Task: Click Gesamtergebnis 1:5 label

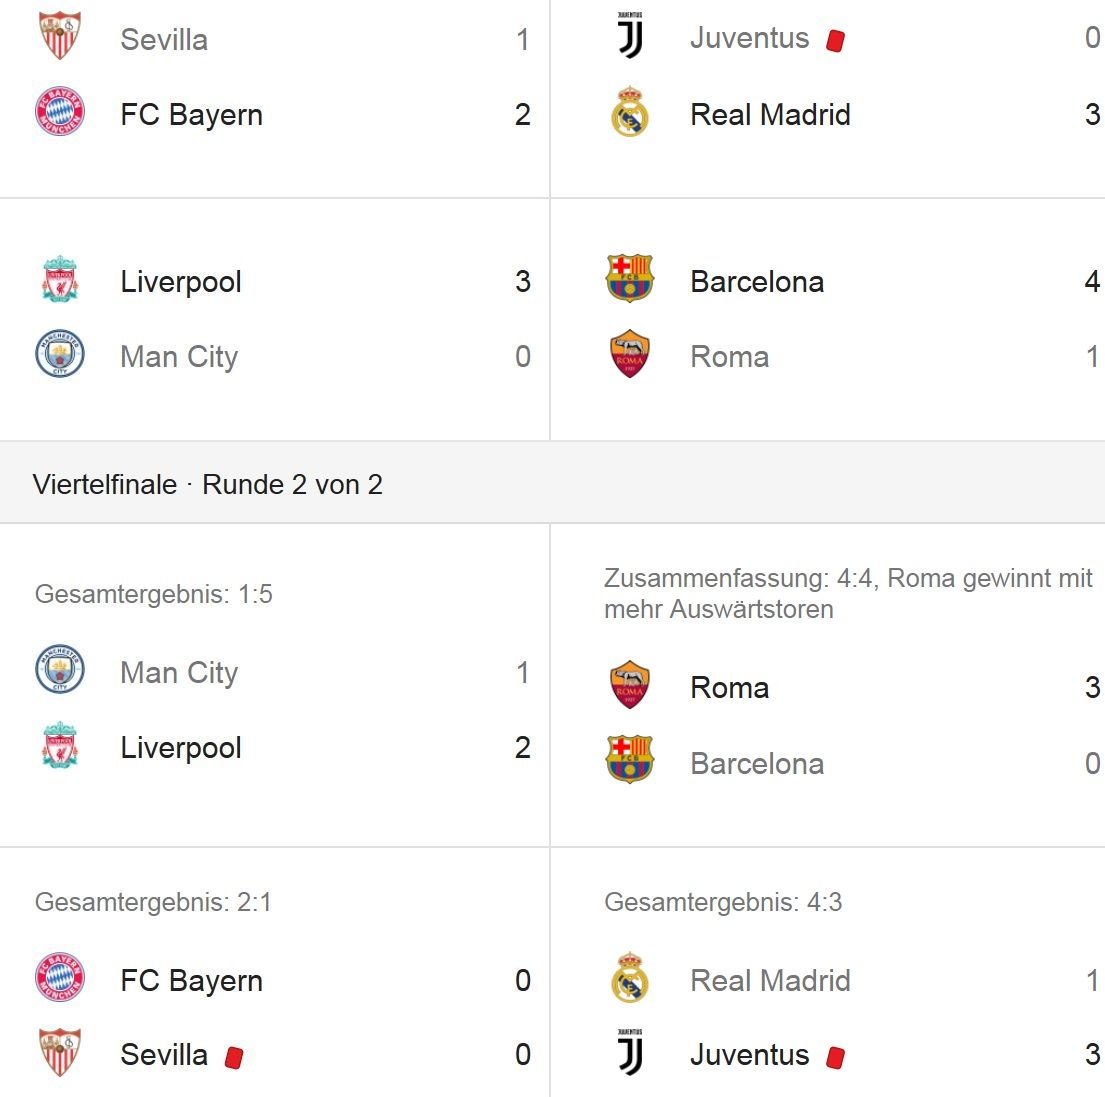Action: tap(154, 594)
